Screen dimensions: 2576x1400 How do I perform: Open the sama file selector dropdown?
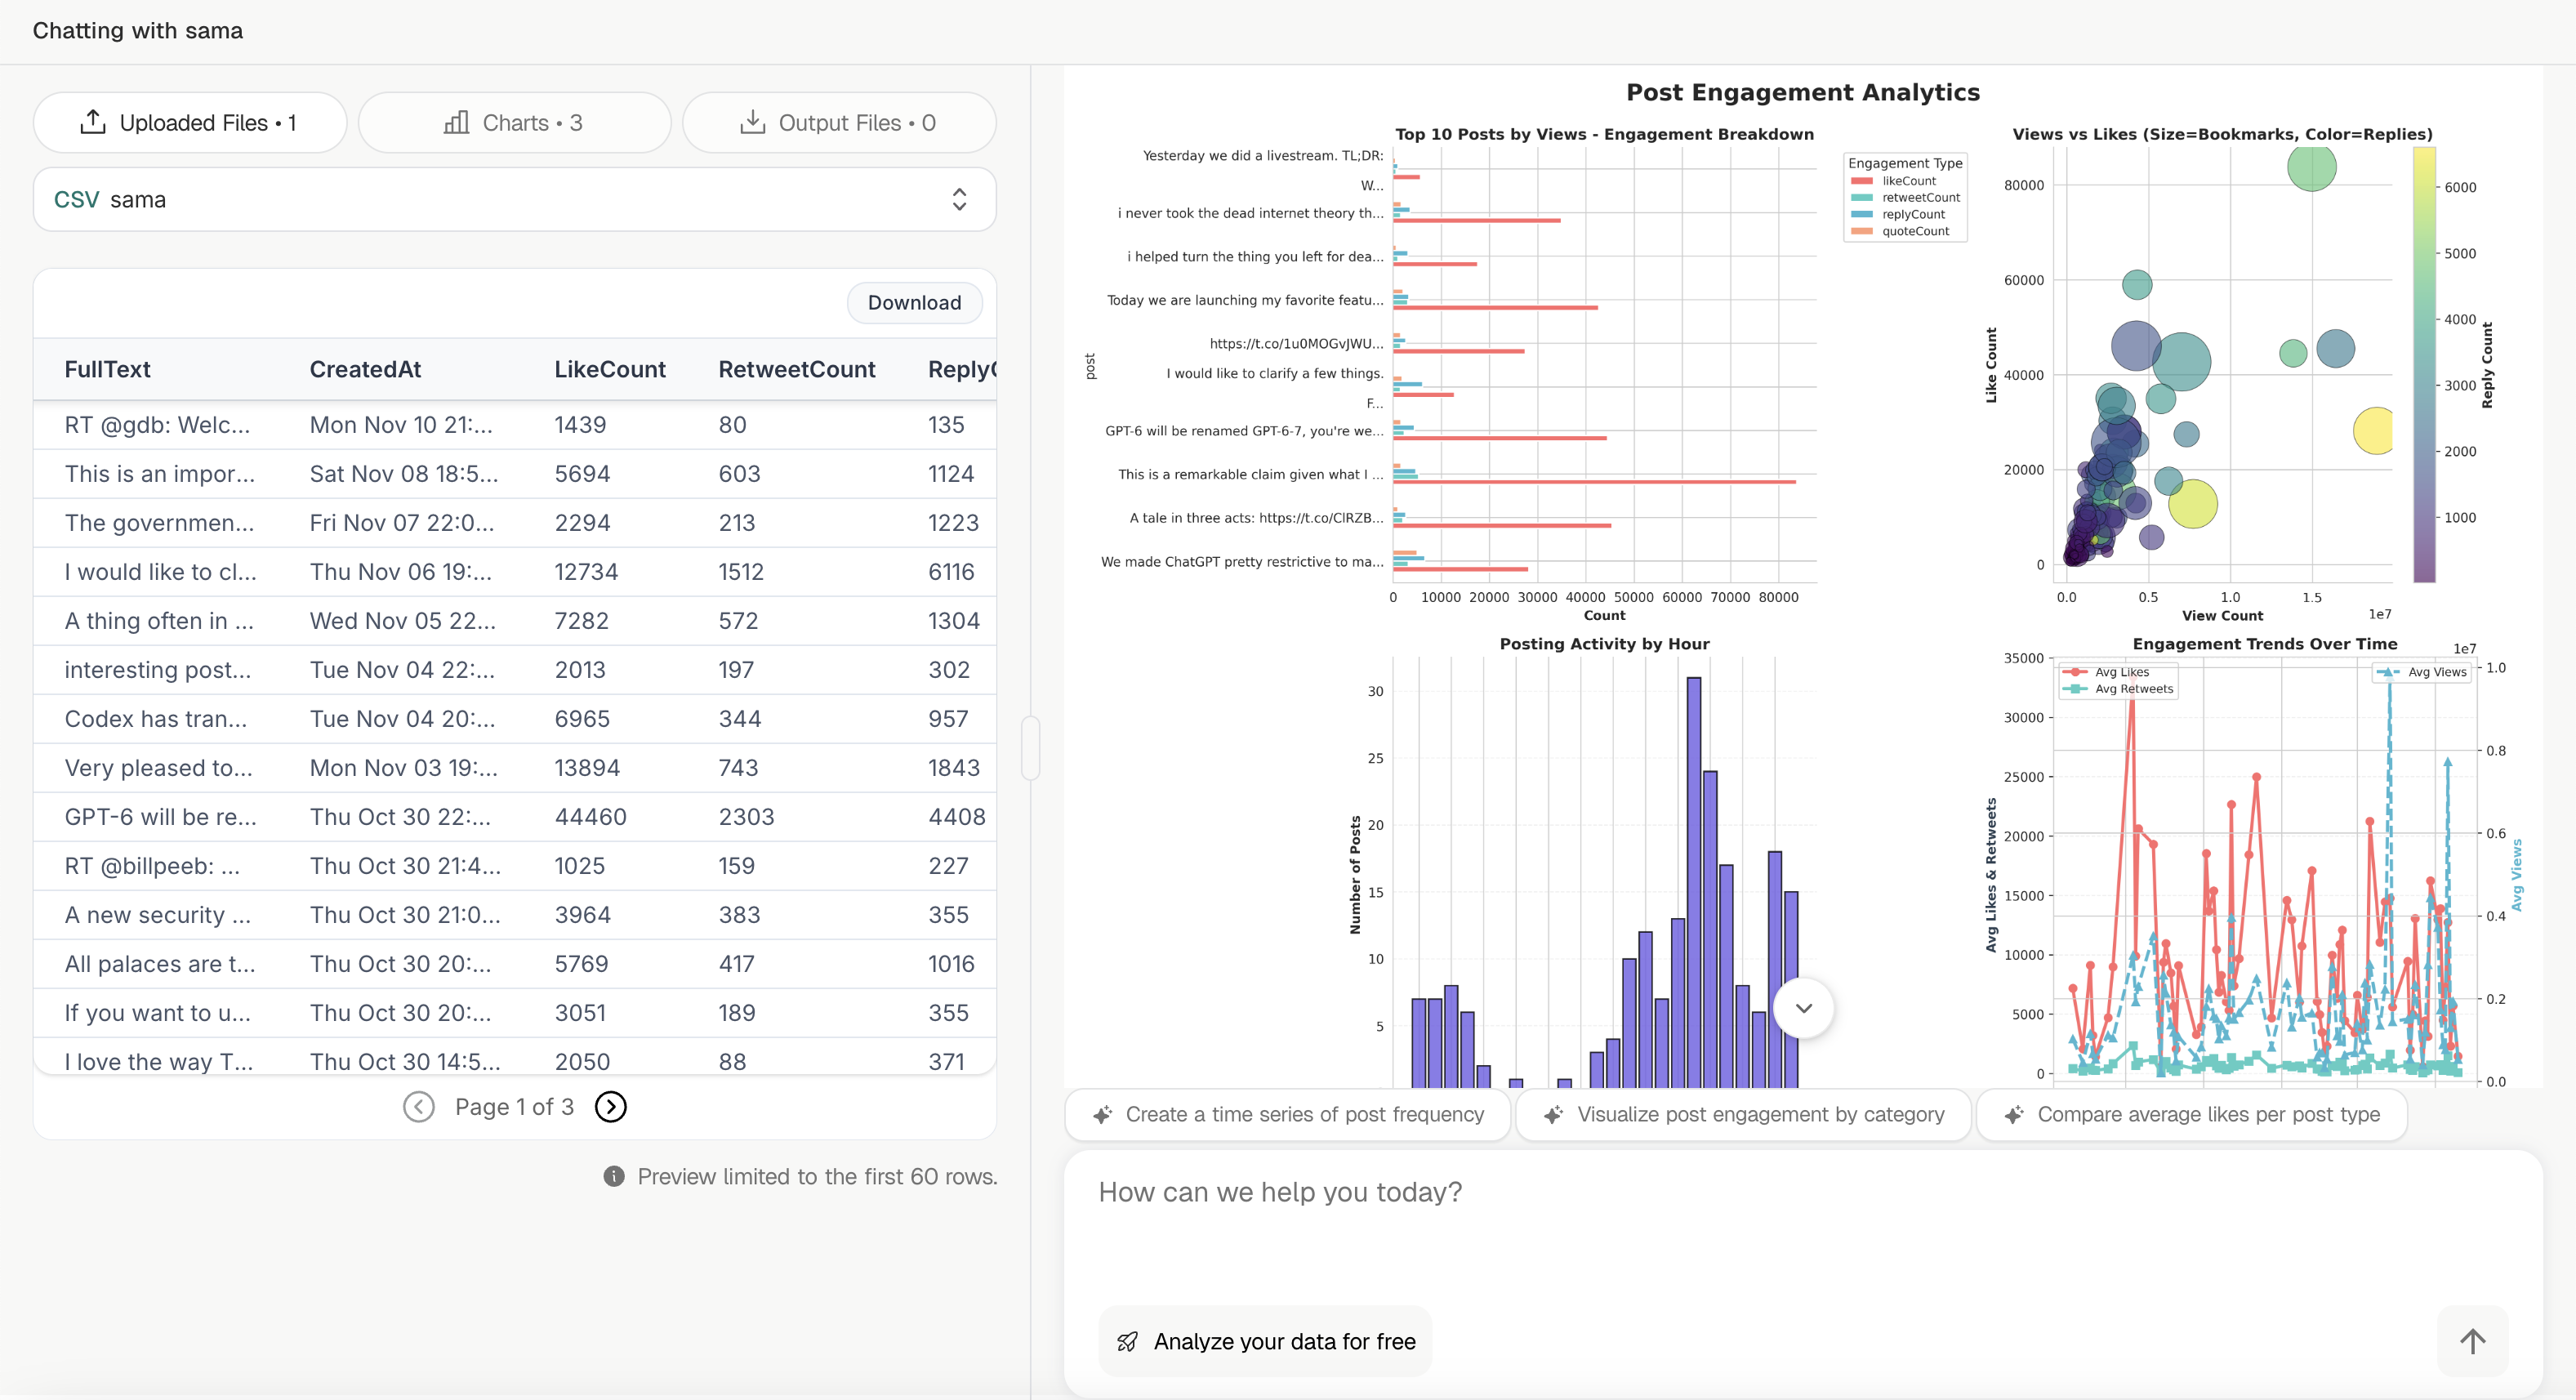tap(958, 199)
